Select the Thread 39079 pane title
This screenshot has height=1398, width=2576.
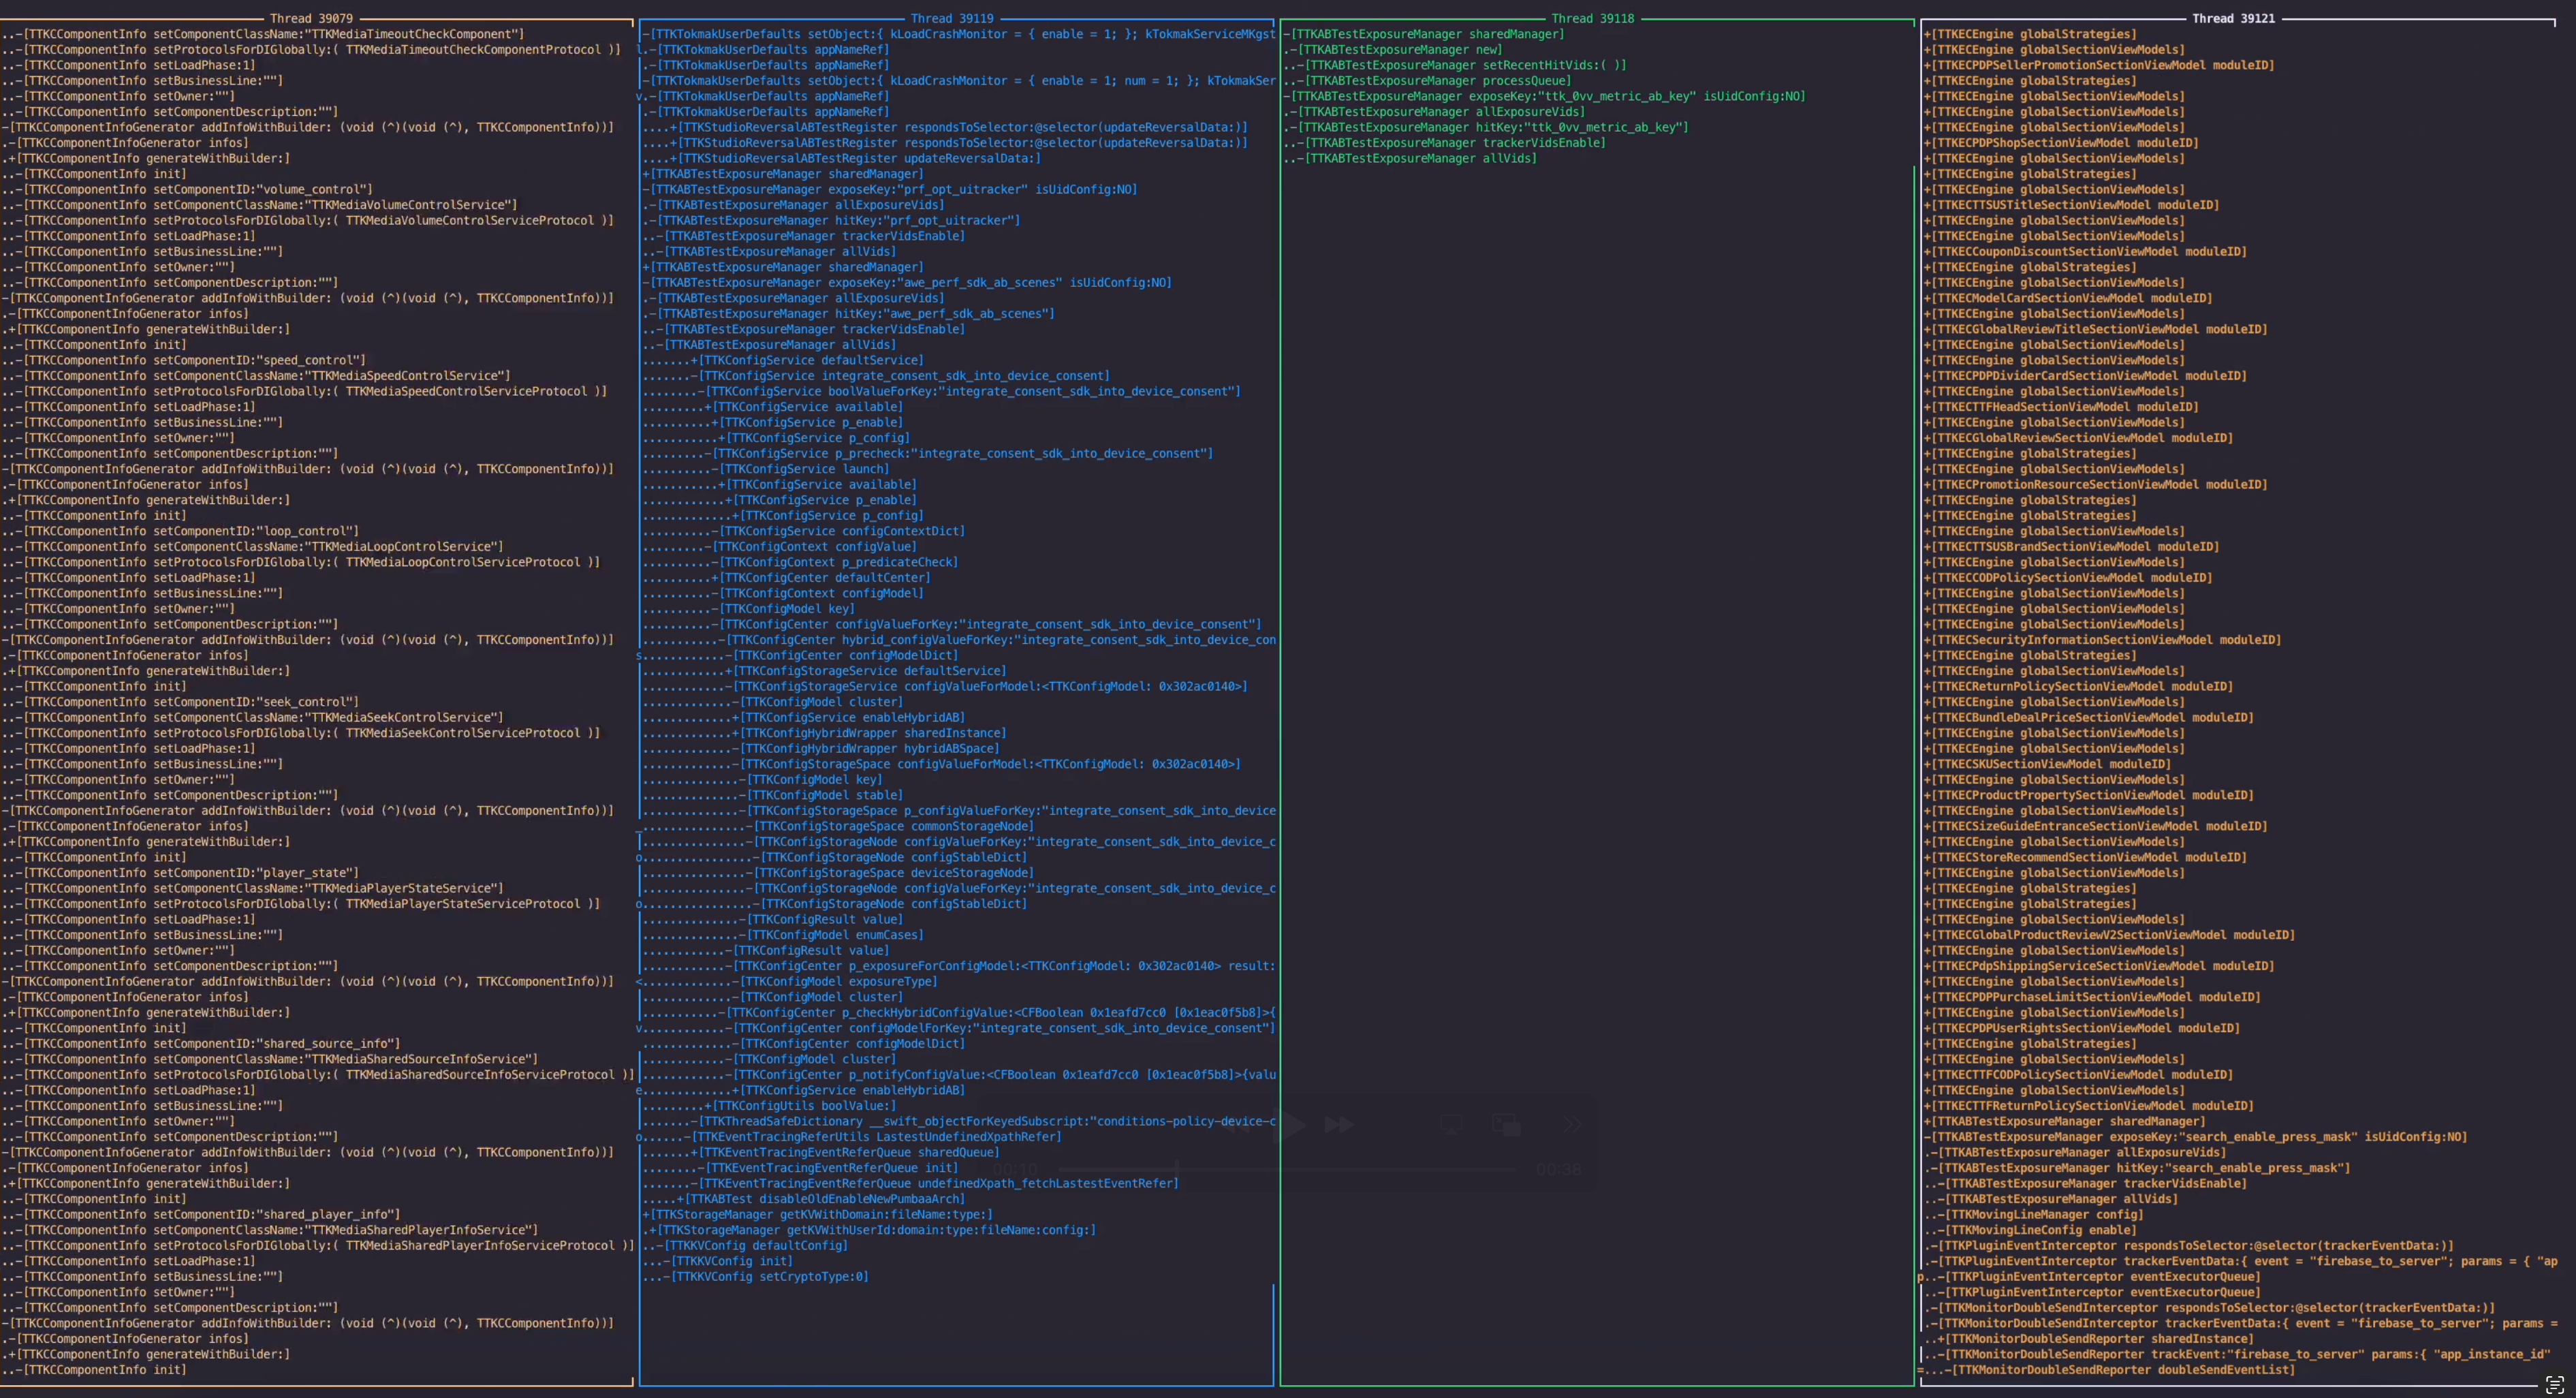[x=311, y=18]
